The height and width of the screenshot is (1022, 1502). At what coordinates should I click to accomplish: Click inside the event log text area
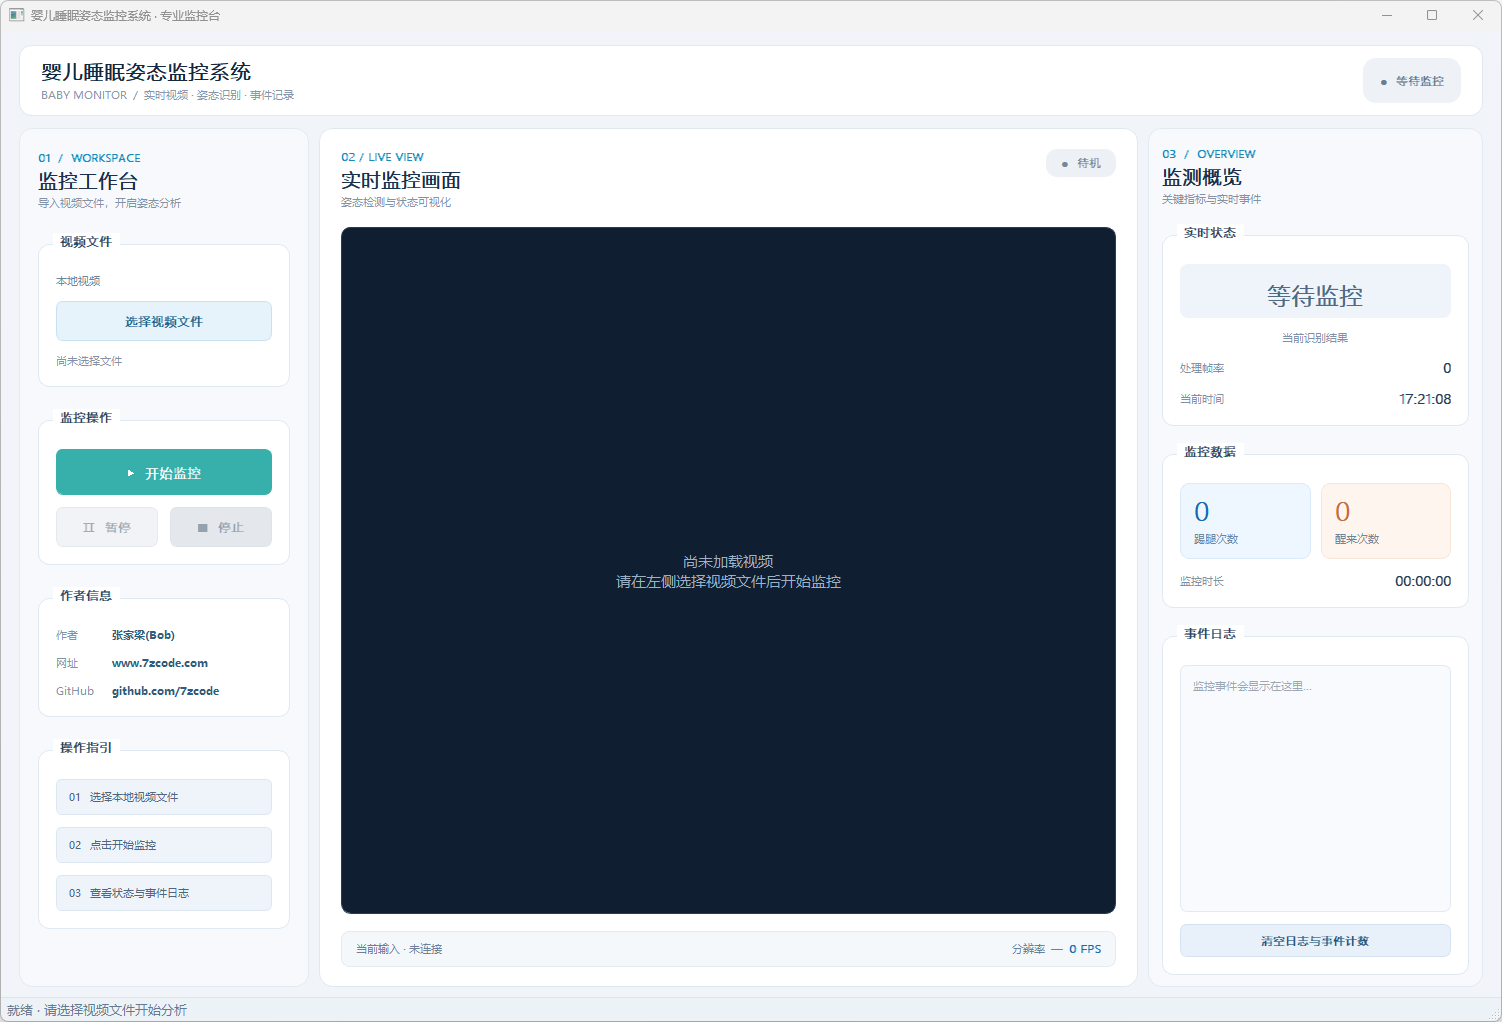(x=1315, y=788)
